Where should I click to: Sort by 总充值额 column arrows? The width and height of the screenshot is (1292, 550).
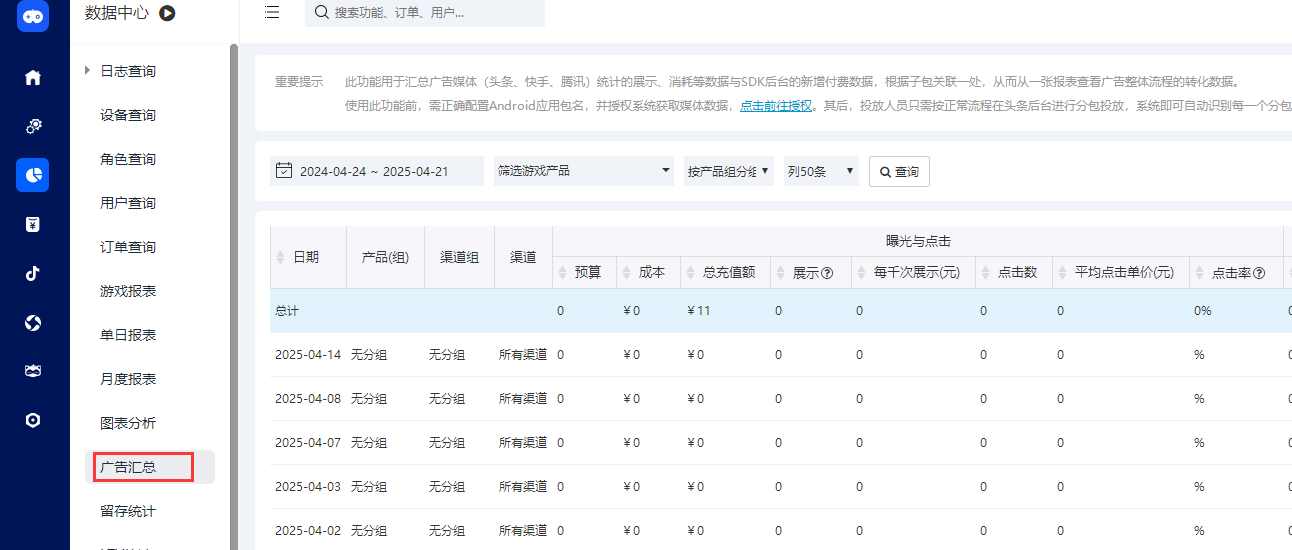691,272
